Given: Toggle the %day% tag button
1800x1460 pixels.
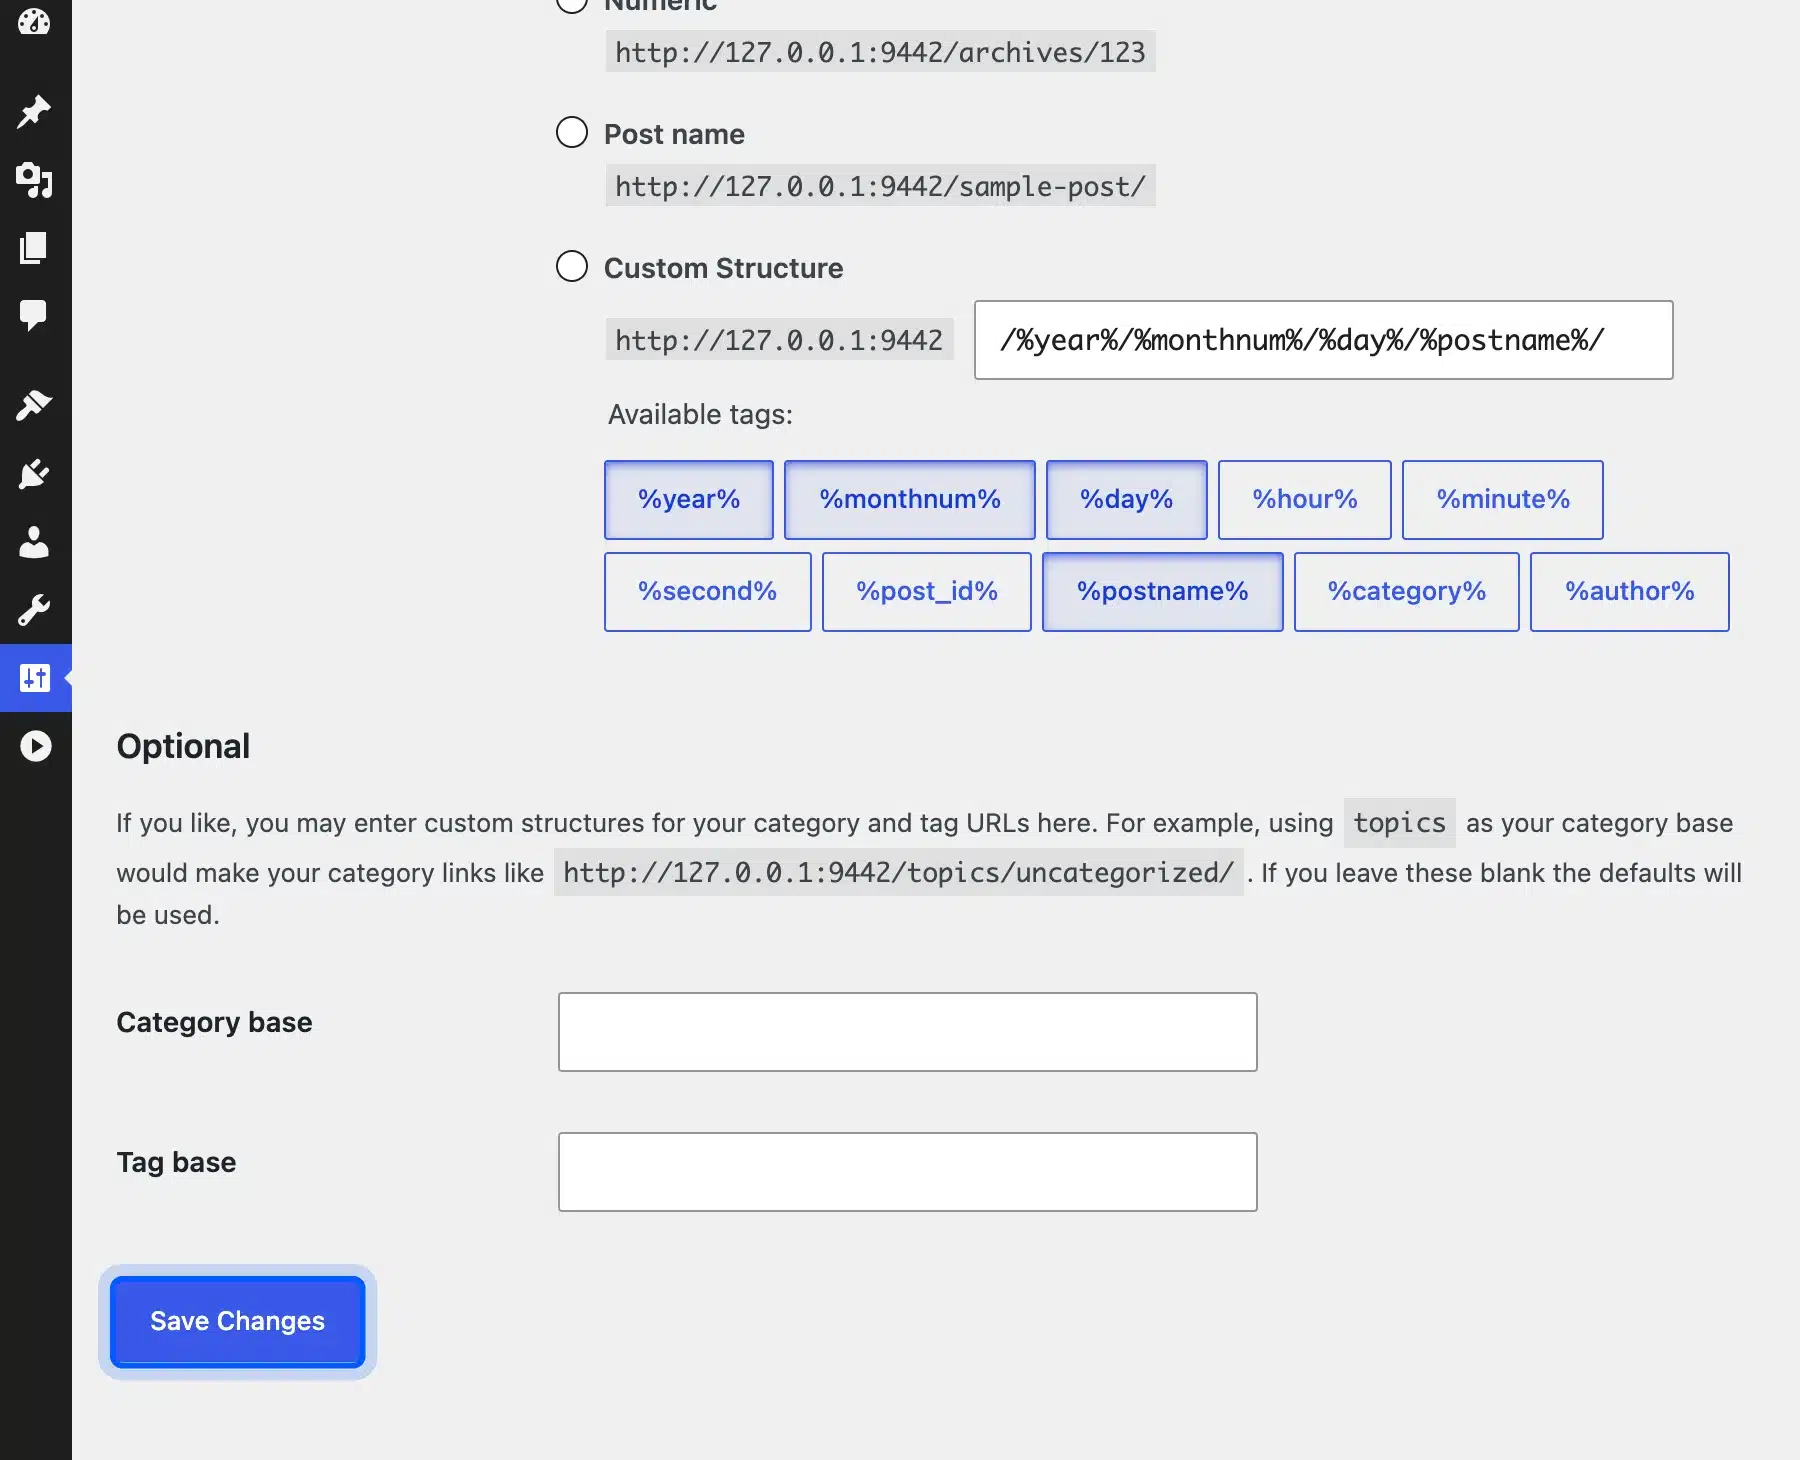Looking at the screenshot, I should tap(1127, 500).
